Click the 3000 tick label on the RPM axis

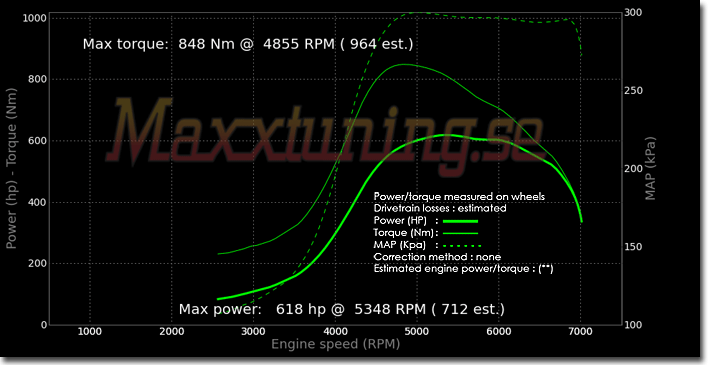pos(253,332)
